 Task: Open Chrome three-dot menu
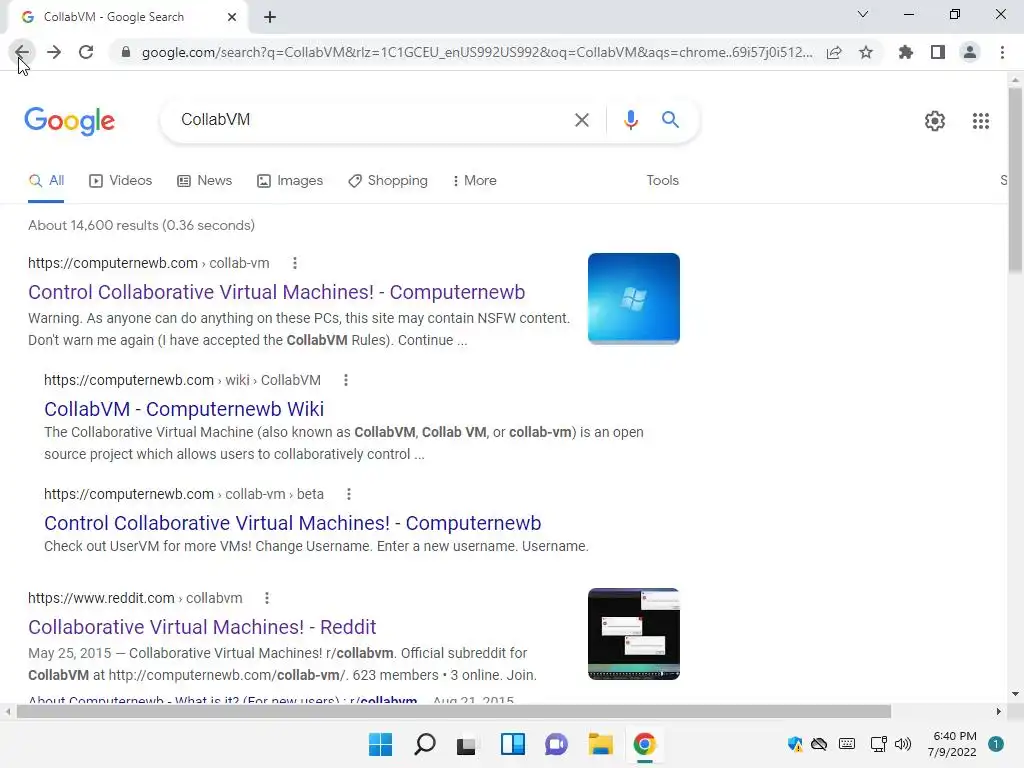click(x=1002, y=52)
